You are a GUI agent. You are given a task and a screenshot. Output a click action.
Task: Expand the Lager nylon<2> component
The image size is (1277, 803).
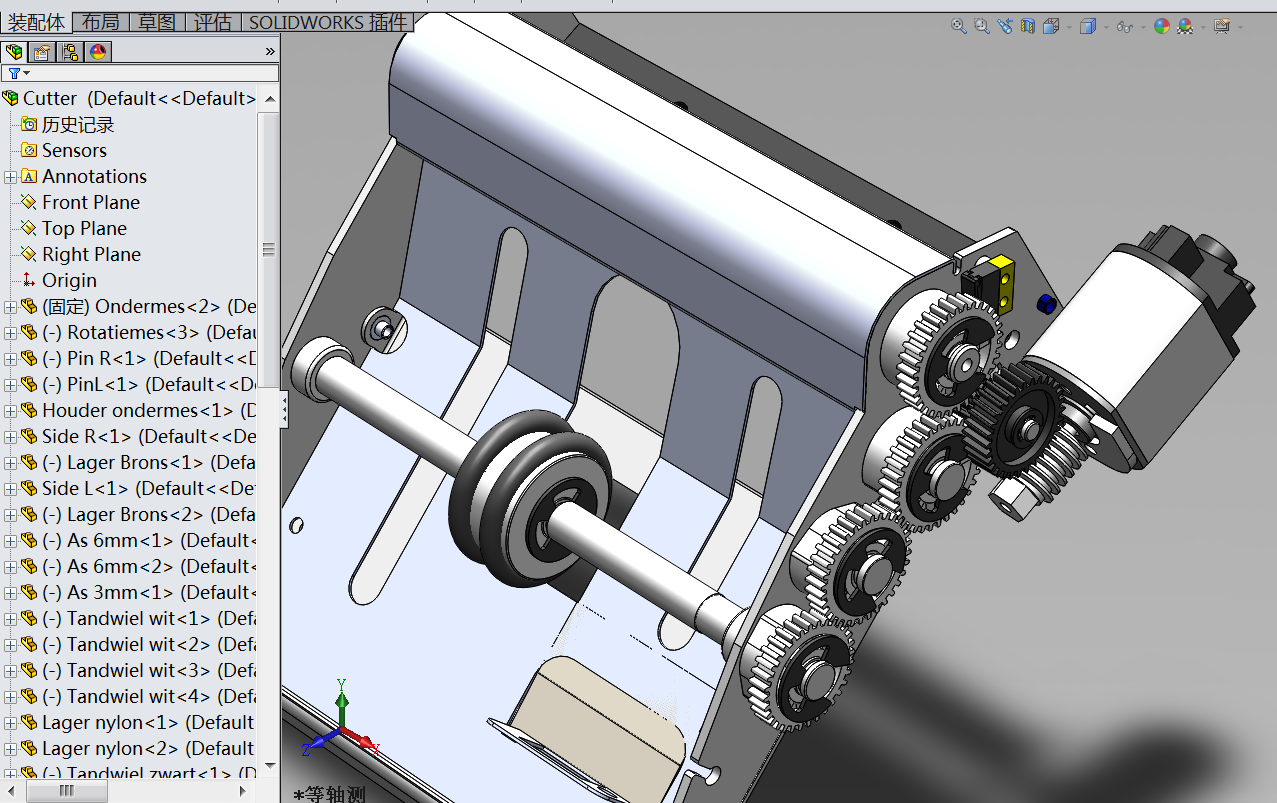[10, 749]
